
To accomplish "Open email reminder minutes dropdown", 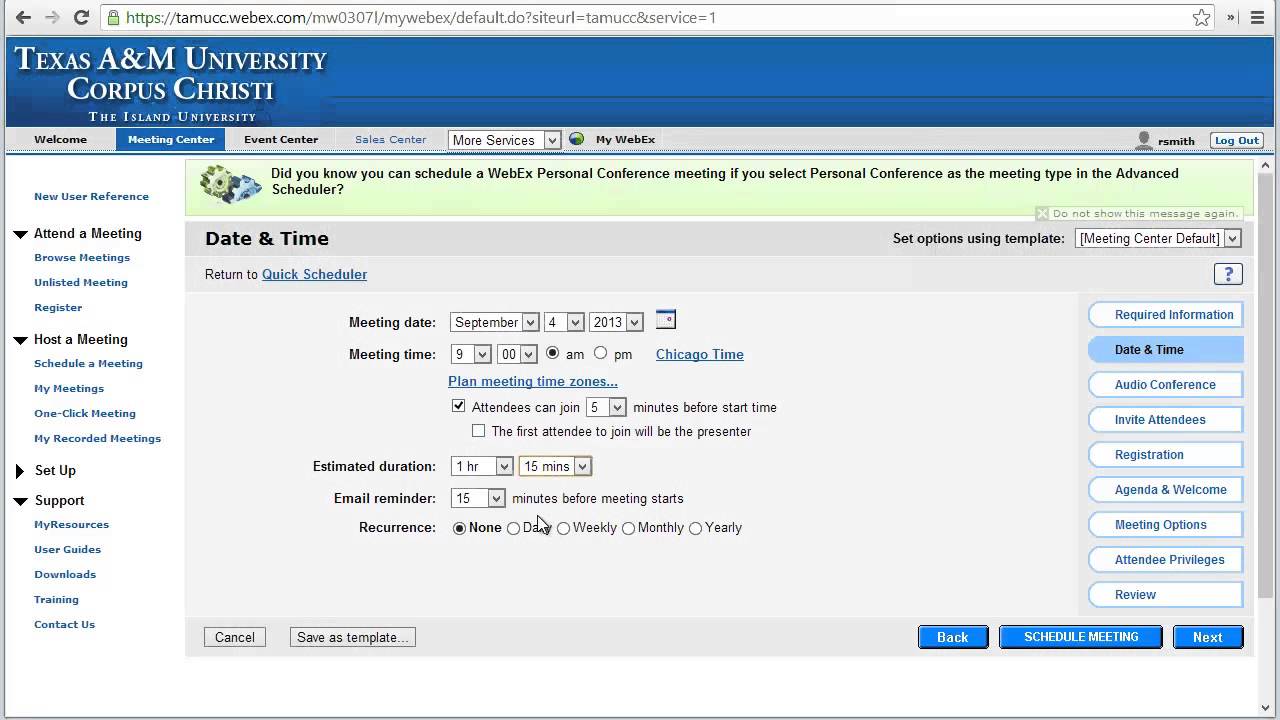I will coord(478,498).
